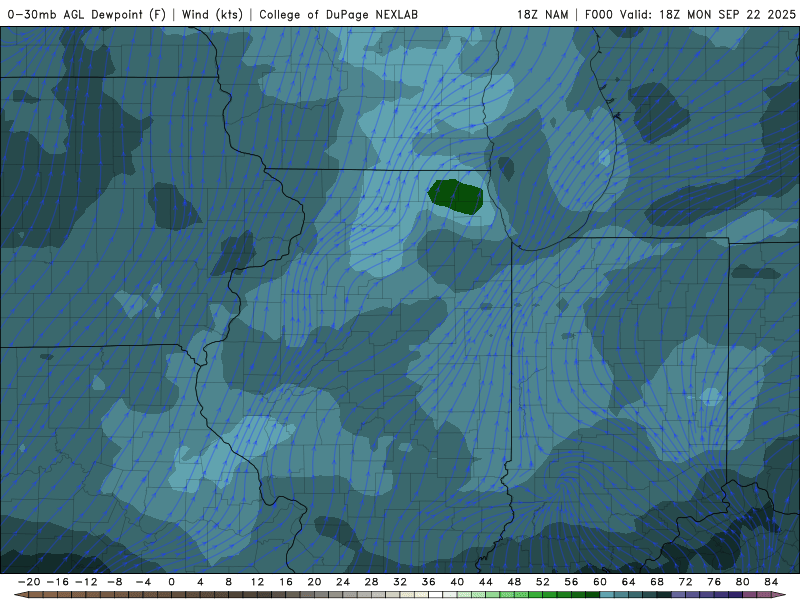Click the 32 value on the color scale

(x=400, y=582)
